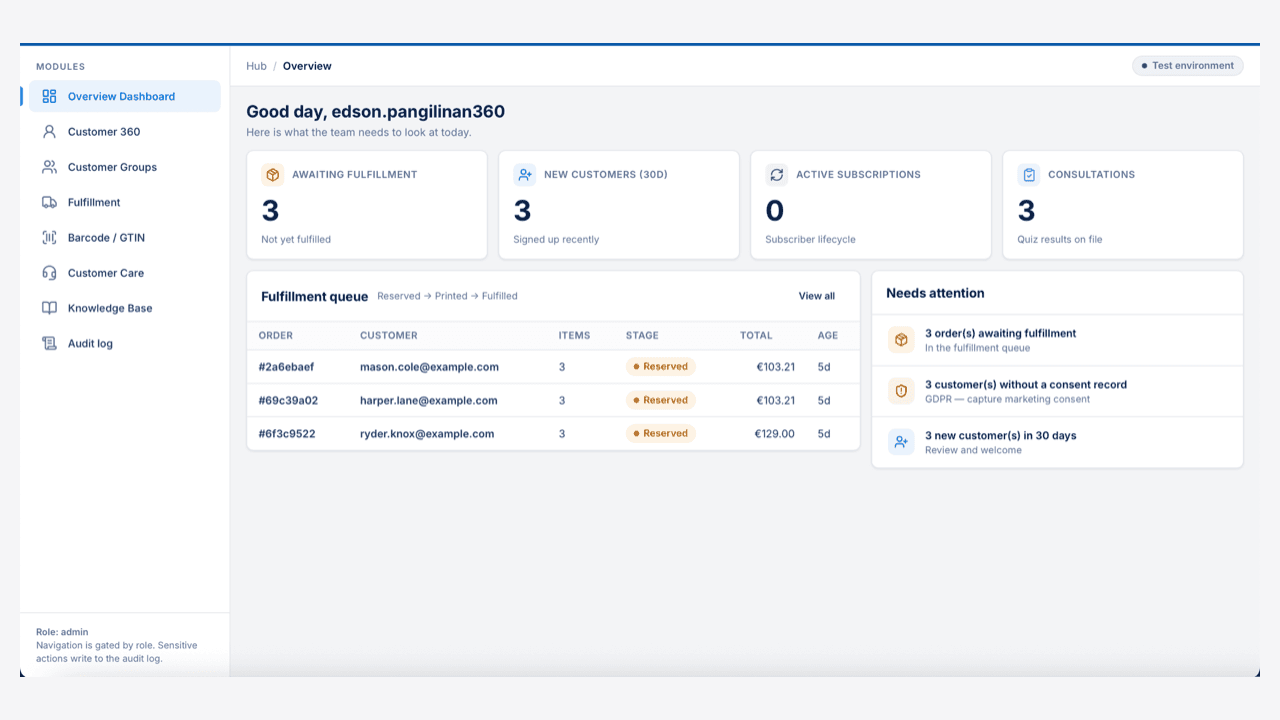Screen dimensions: 1280x720
Task: Click Reserved stage badge for mason.cole
Action: (x=661, y=367)
